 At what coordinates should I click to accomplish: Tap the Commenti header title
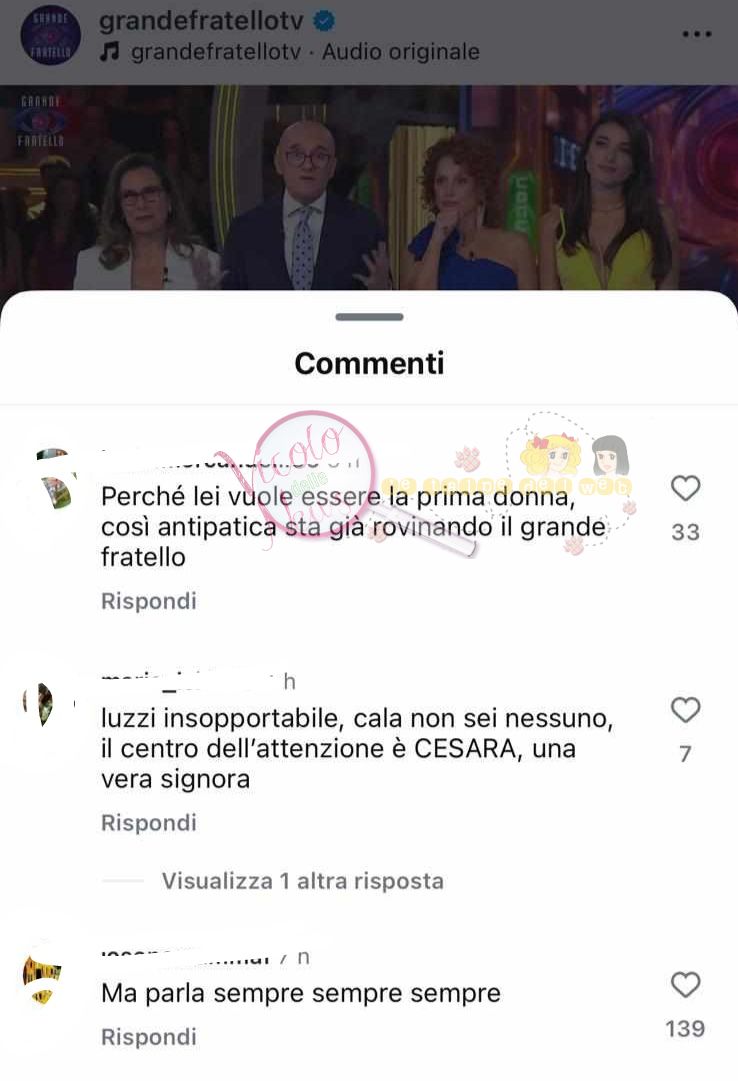point(369,363)
